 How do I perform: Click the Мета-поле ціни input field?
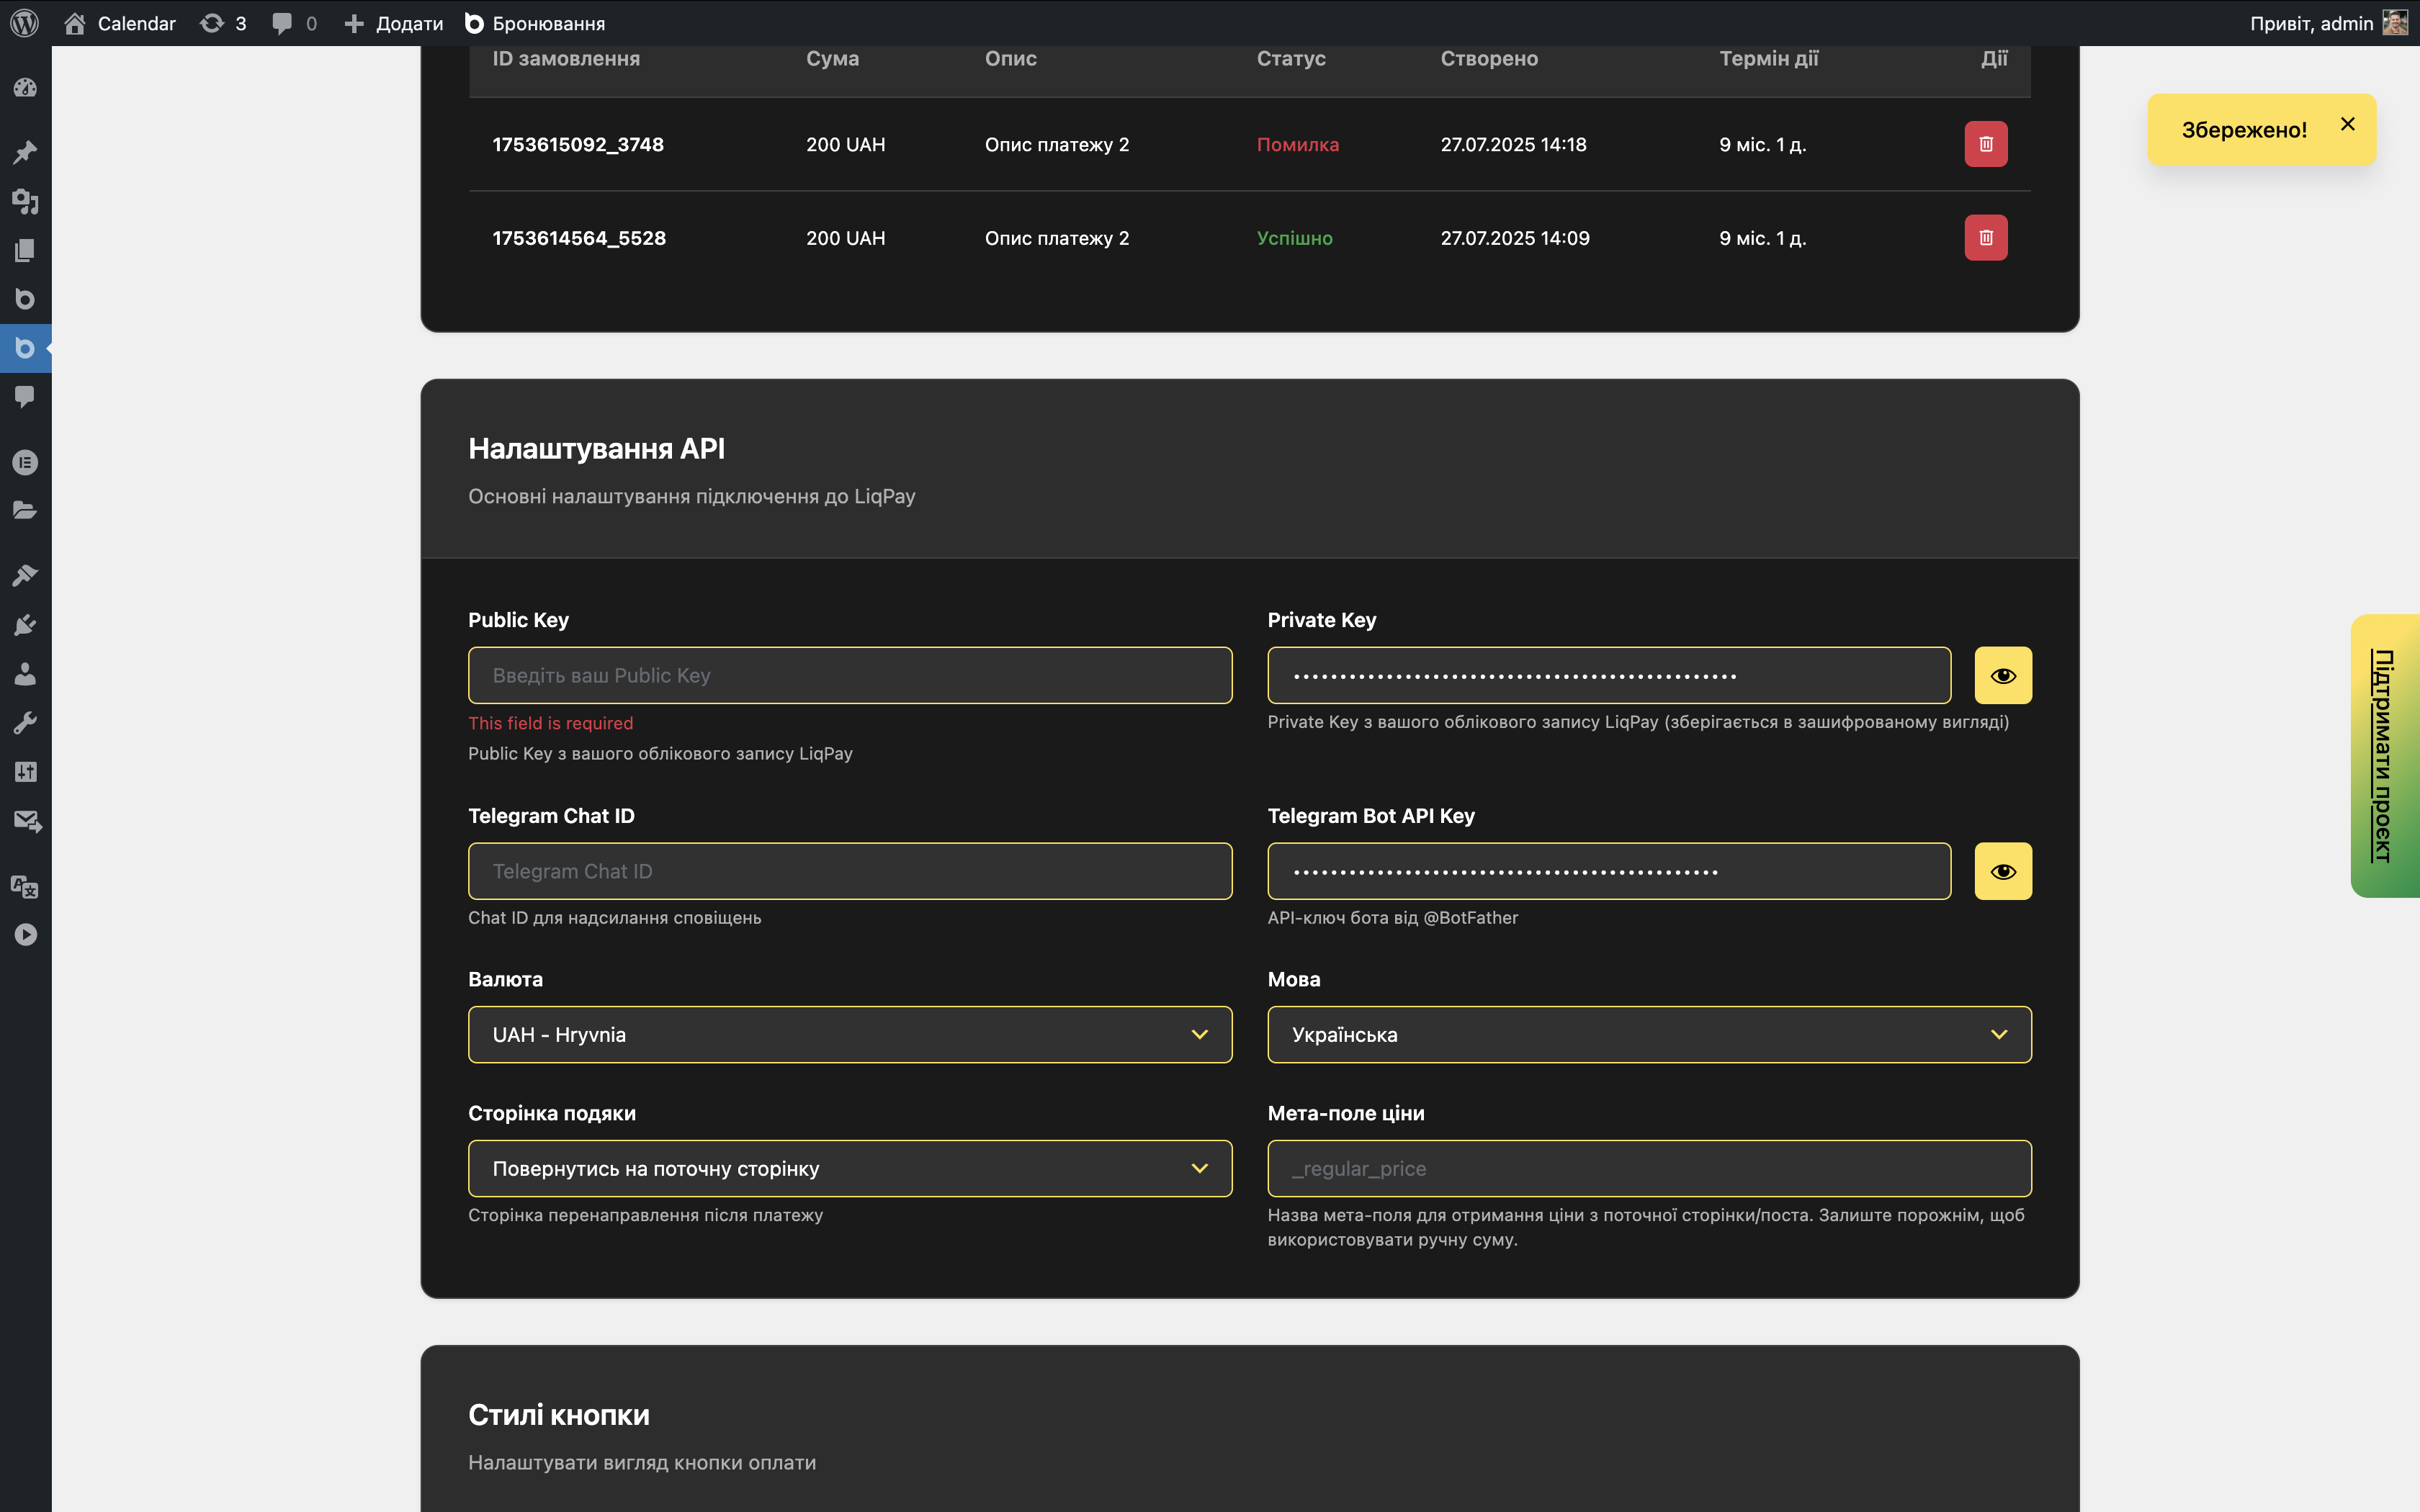pos(1648,1167)
